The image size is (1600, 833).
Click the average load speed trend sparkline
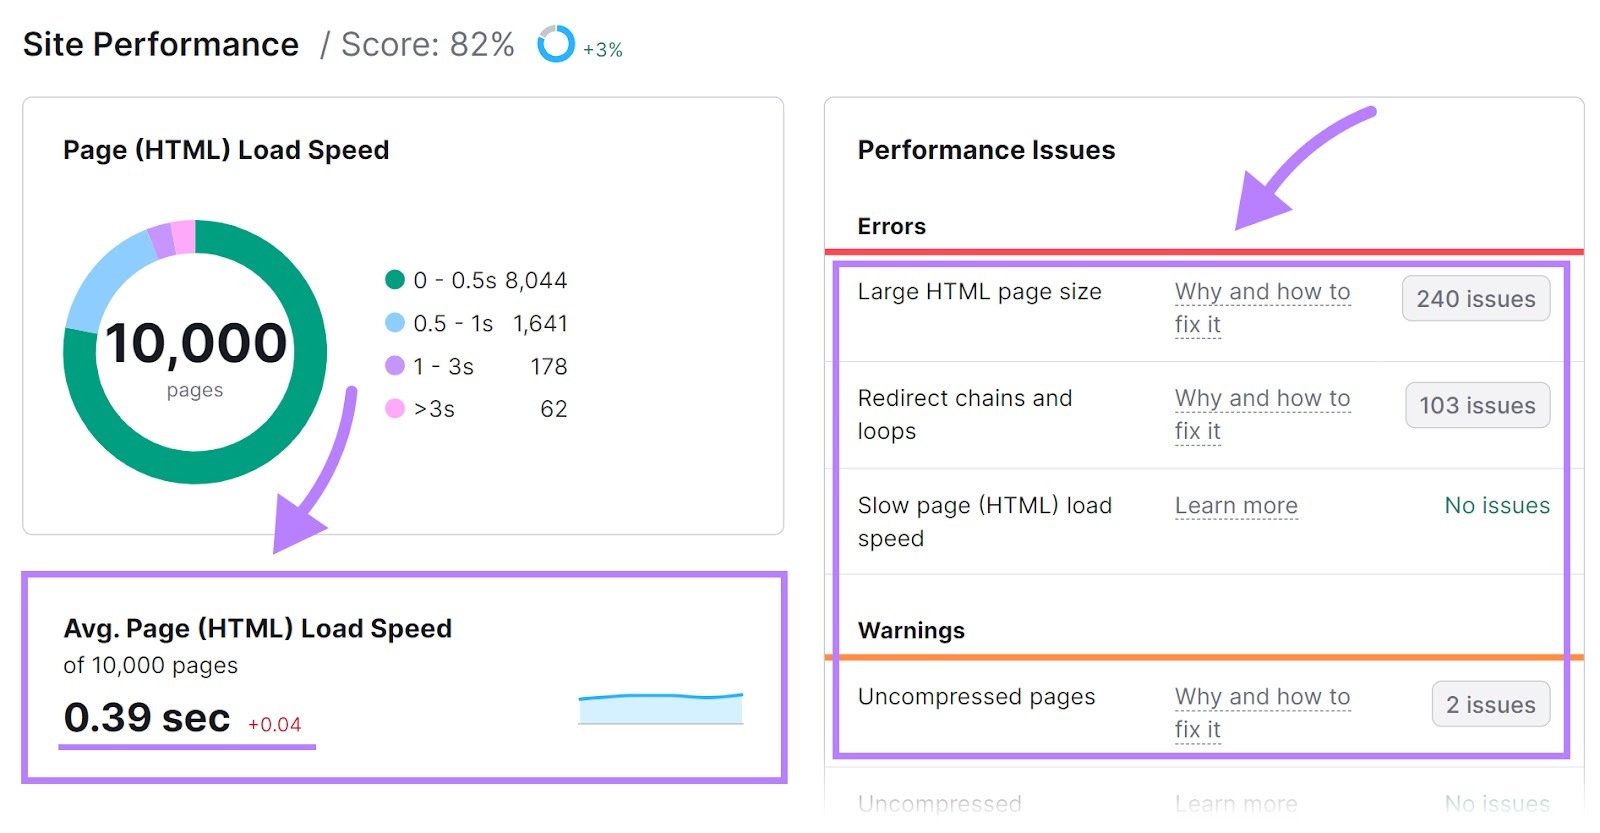(x=661, y=708)
